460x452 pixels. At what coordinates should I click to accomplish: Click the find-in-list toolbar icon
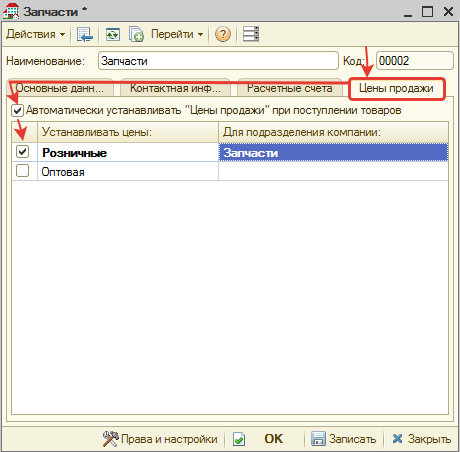click(x=85, y=34)
